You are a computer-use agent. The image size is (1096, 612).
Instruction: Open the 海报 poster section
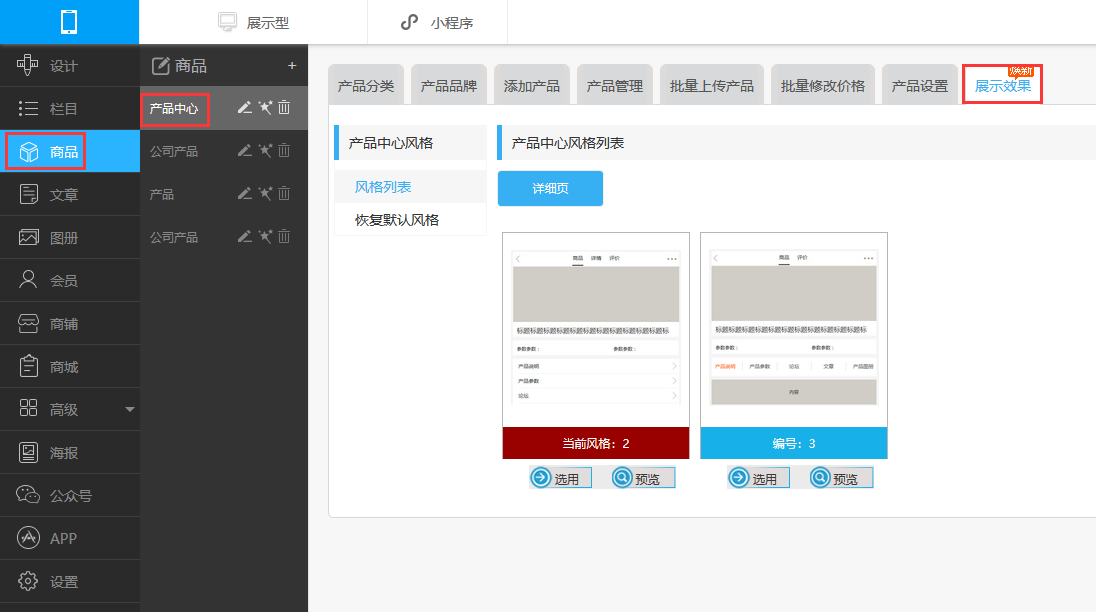[70, 453]
